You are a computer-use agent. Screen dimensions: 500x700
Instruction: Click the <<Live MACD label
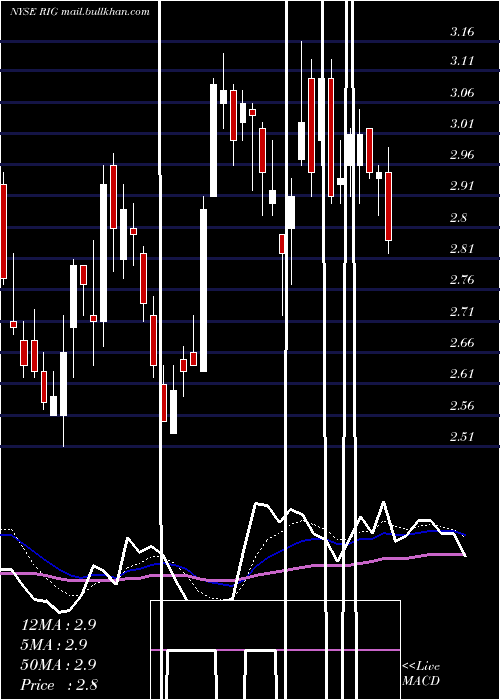click(x=421, y=673)
